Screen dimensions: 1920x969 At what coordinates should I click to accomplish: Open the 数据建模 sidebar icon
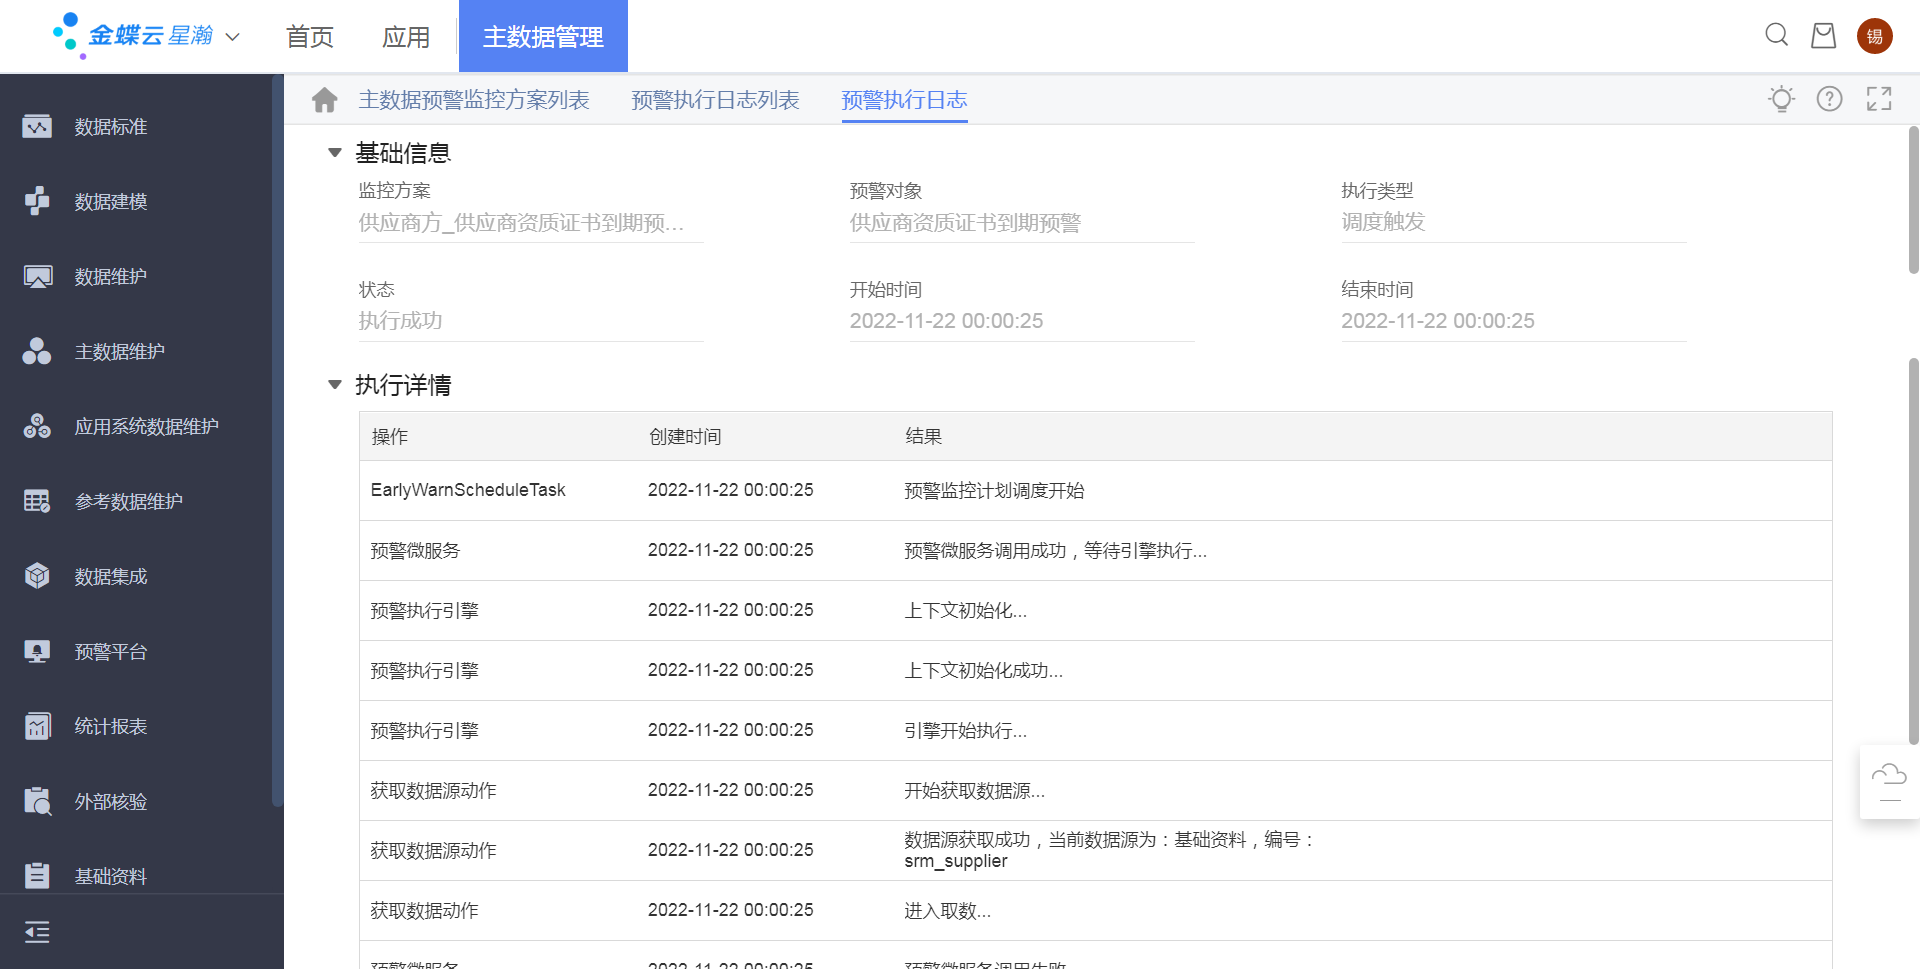37,201
